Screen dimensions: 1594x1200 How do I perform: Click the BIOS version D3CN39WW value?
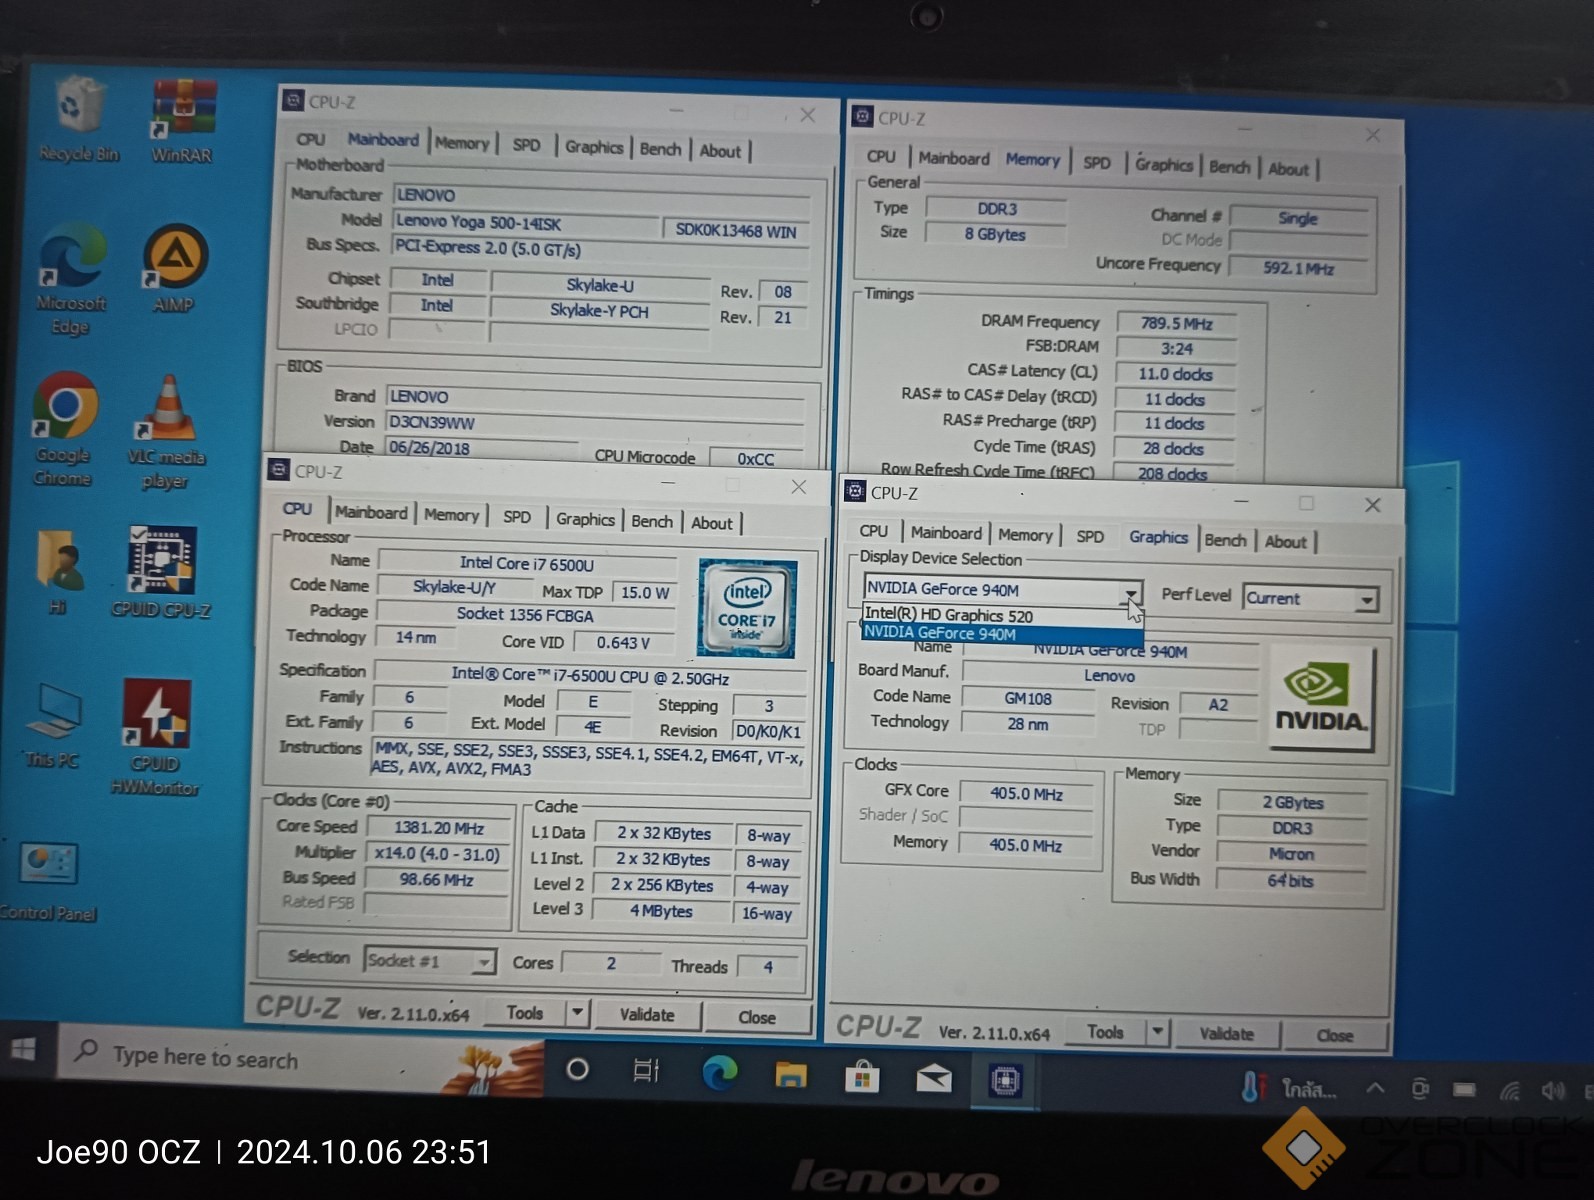(x=596, y=423)
